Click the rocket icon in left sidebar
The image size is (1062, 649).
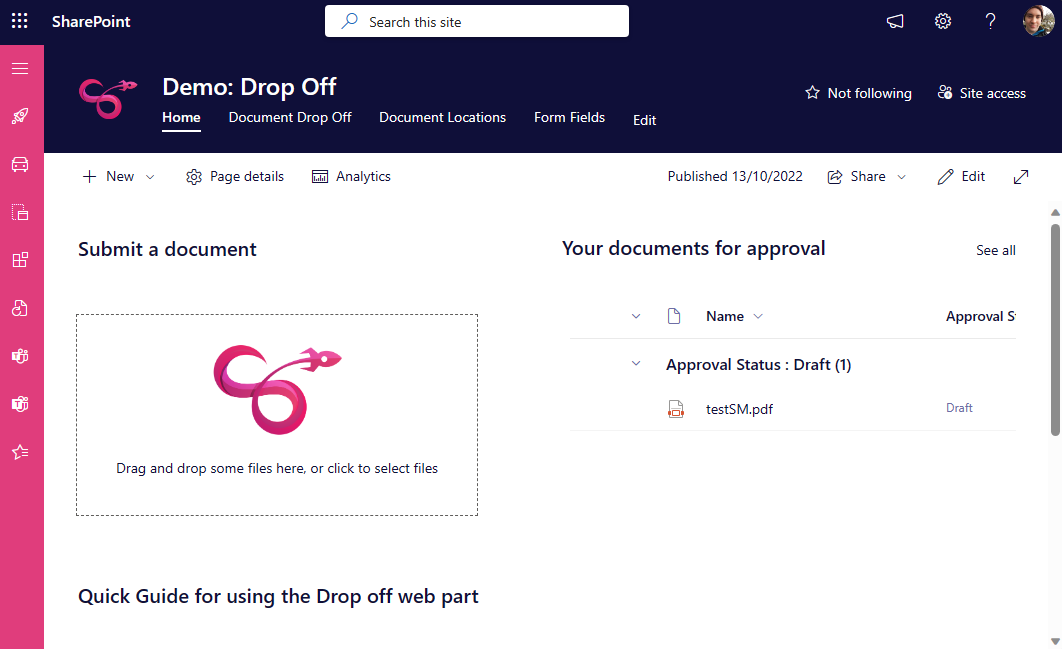(x=20, y=116)
